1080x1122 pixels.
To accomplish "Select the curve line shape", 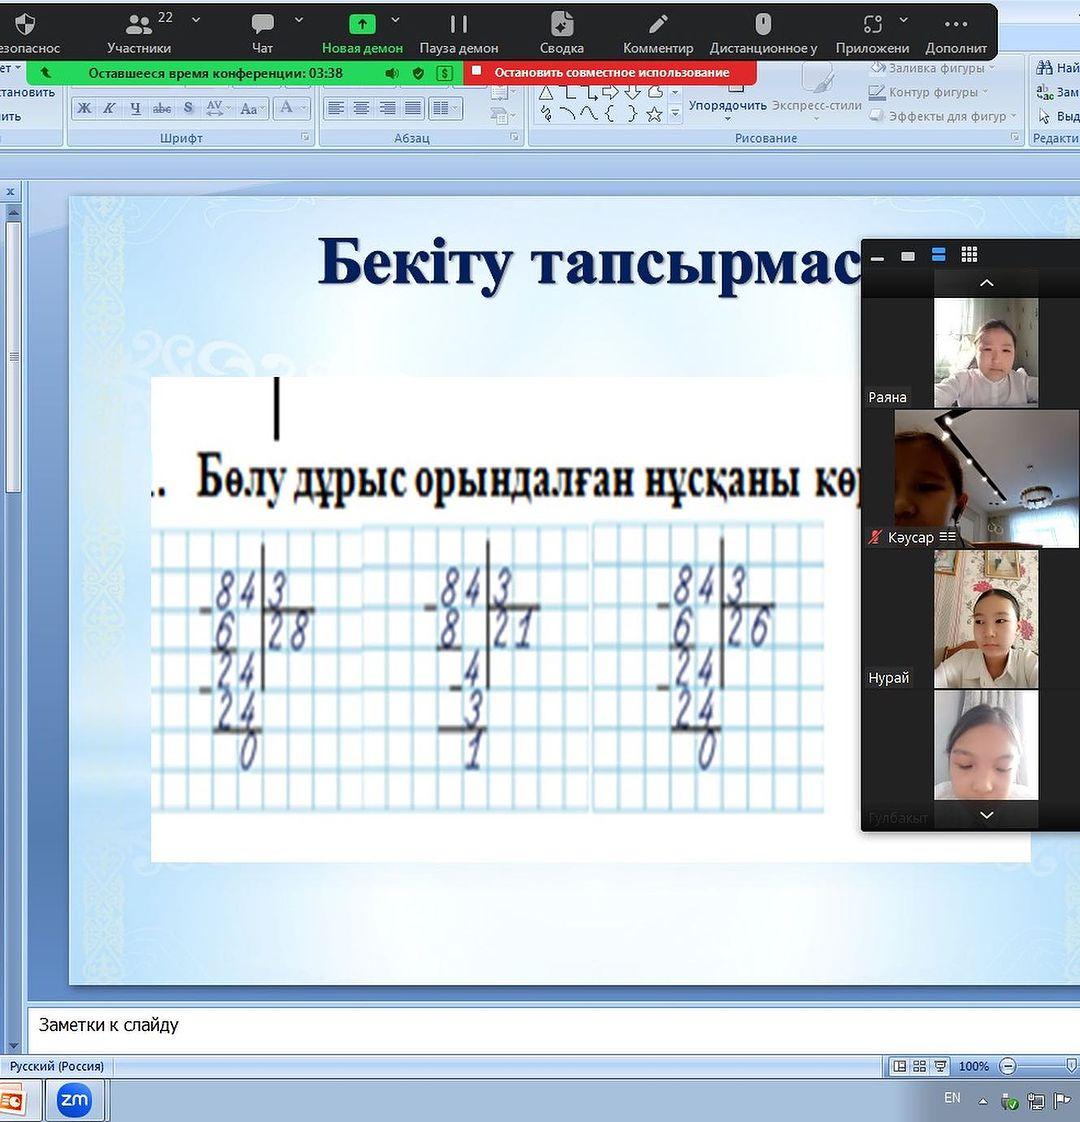I will pyautogui.click(x=589, y=114).
